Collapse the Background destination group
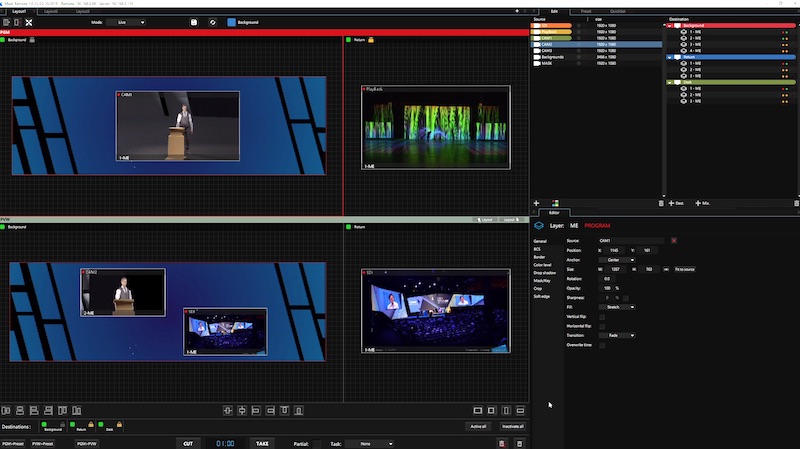800x449 pixels. click(x=669, y=25)
